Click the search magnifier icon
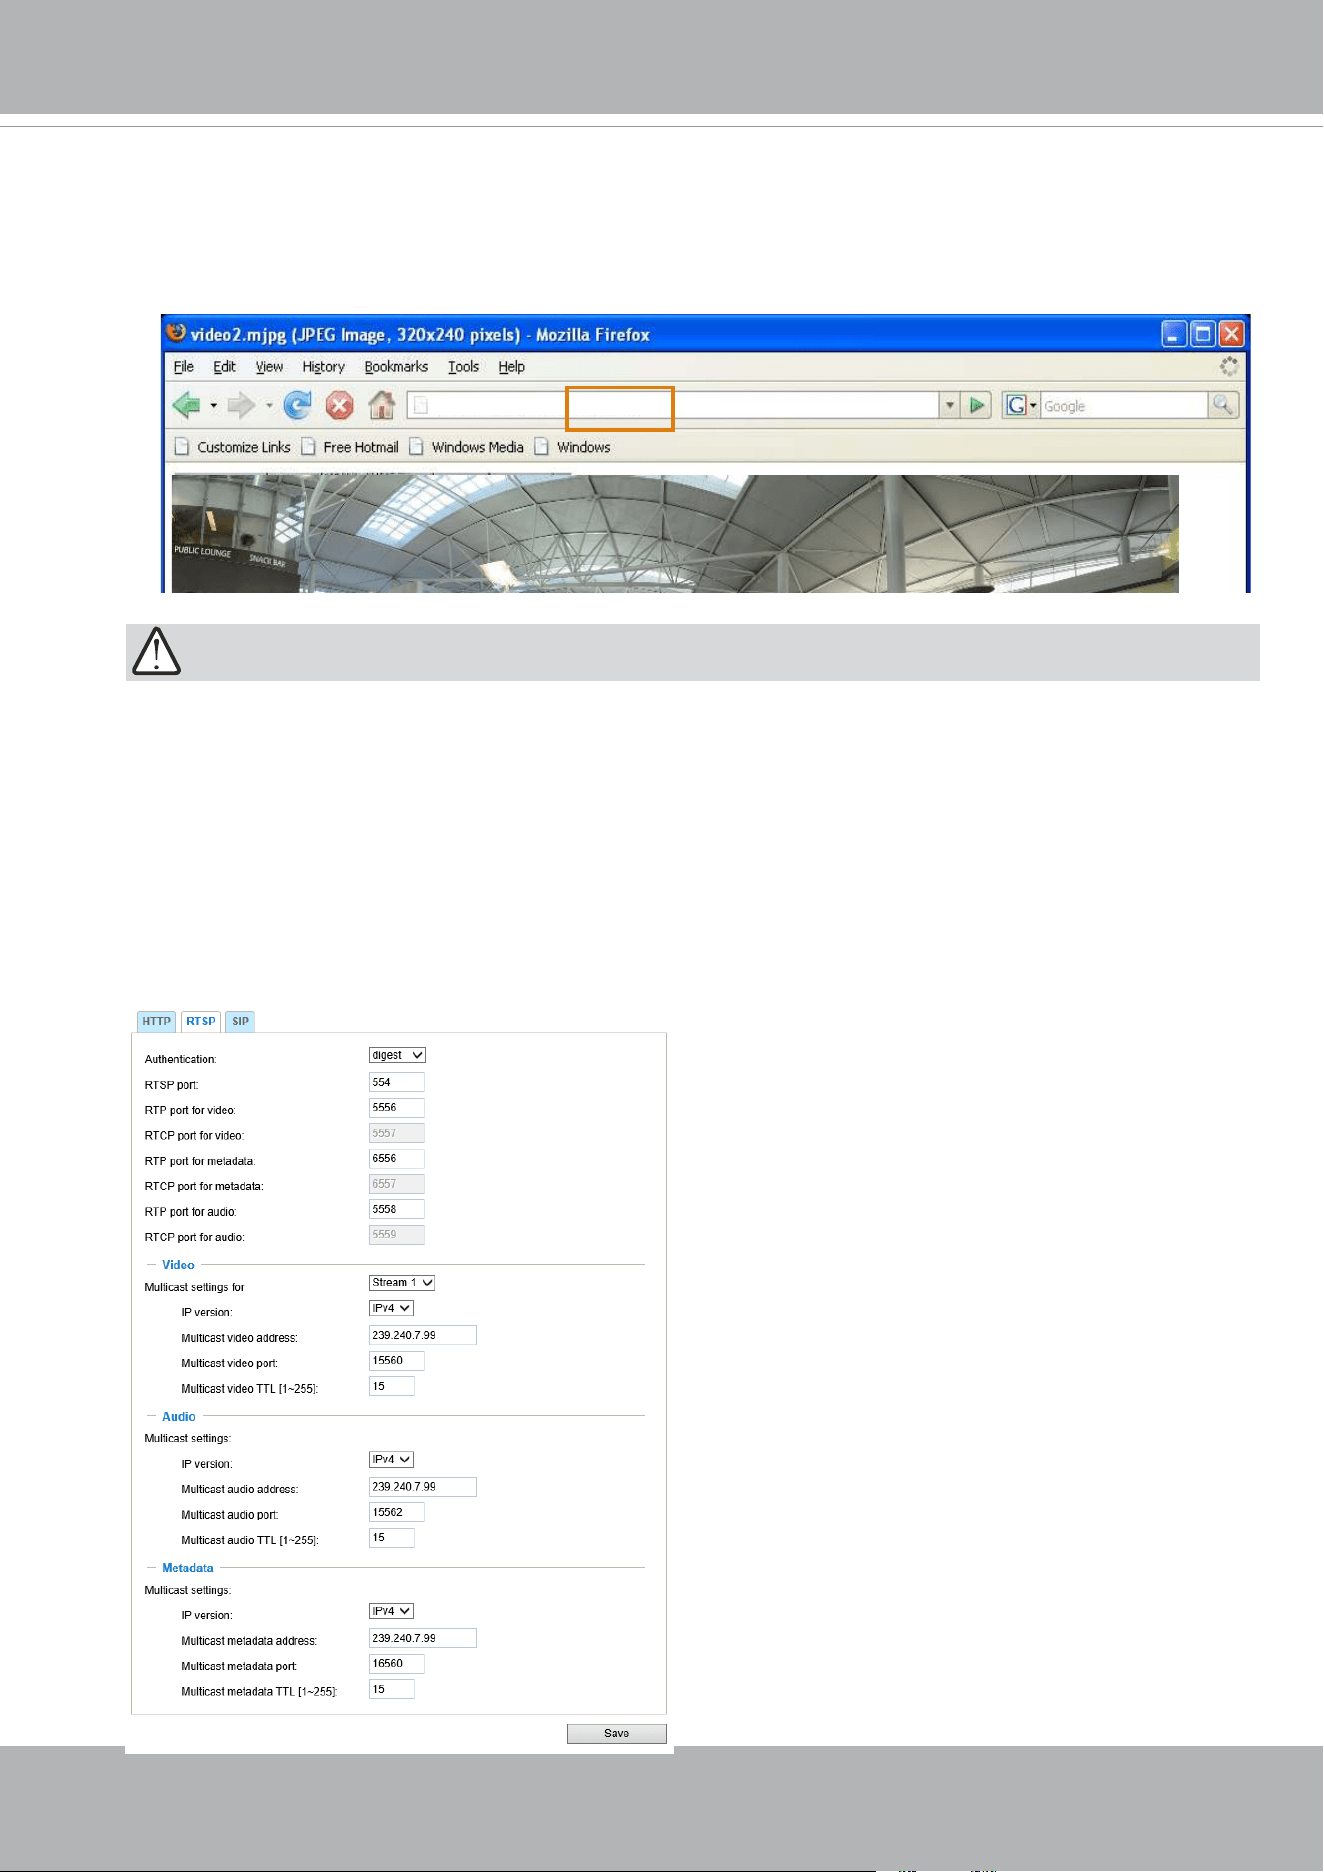The width and height of the screenshot is (1324, 1872). tap(1223, 405)
